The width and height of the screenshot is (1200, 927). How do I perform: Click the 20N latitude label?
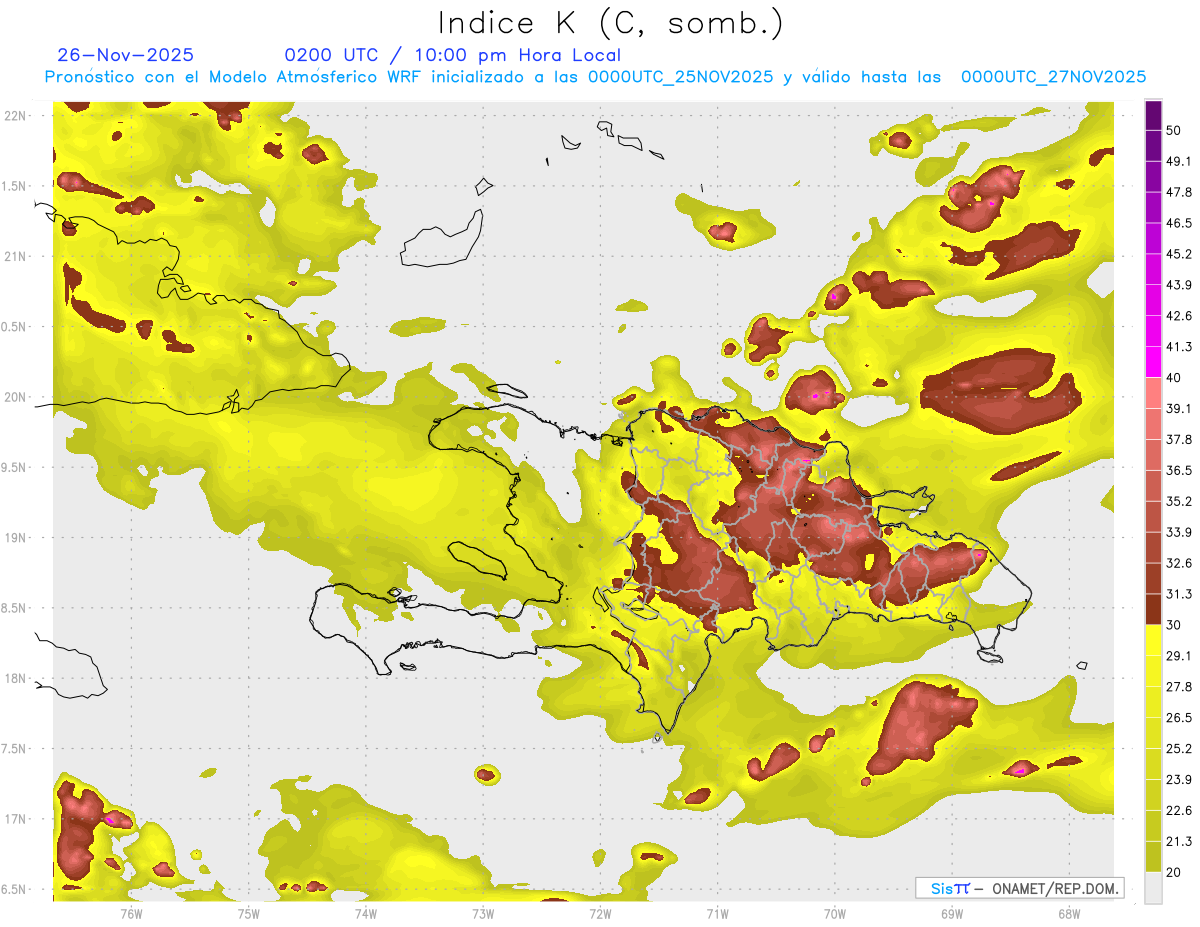[x=15, y=397]
